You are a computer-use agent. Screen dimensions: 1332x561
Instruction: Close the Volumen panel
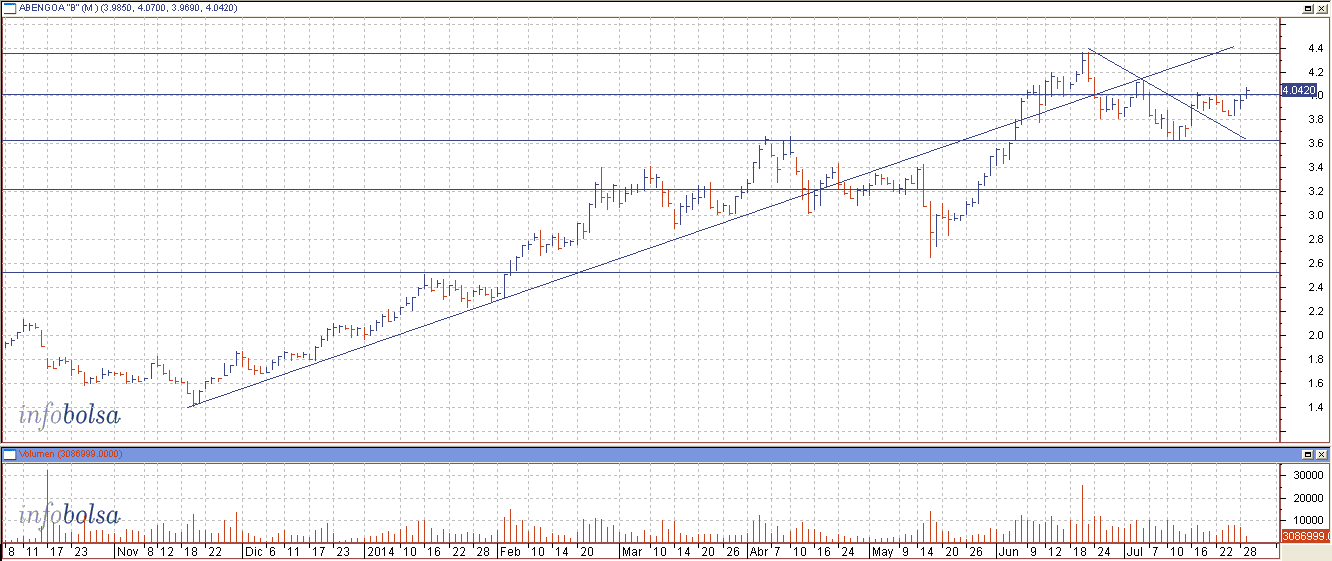point(1321,454)
